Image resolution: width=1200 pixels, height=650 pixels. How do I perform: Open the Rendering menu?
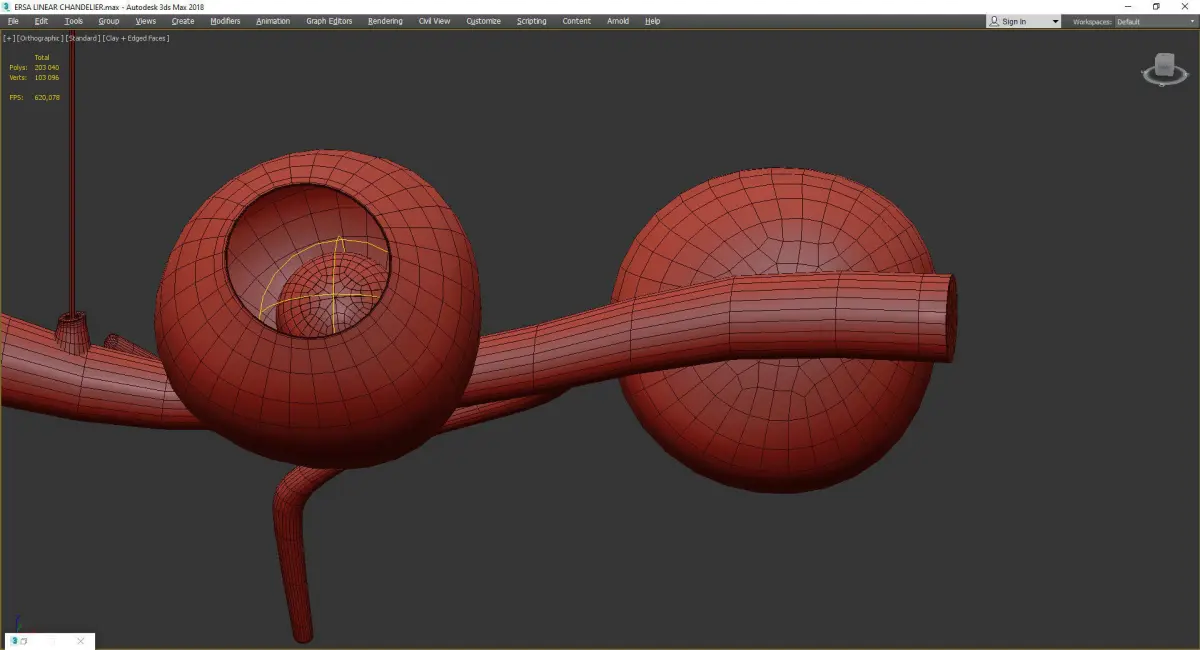385,21
